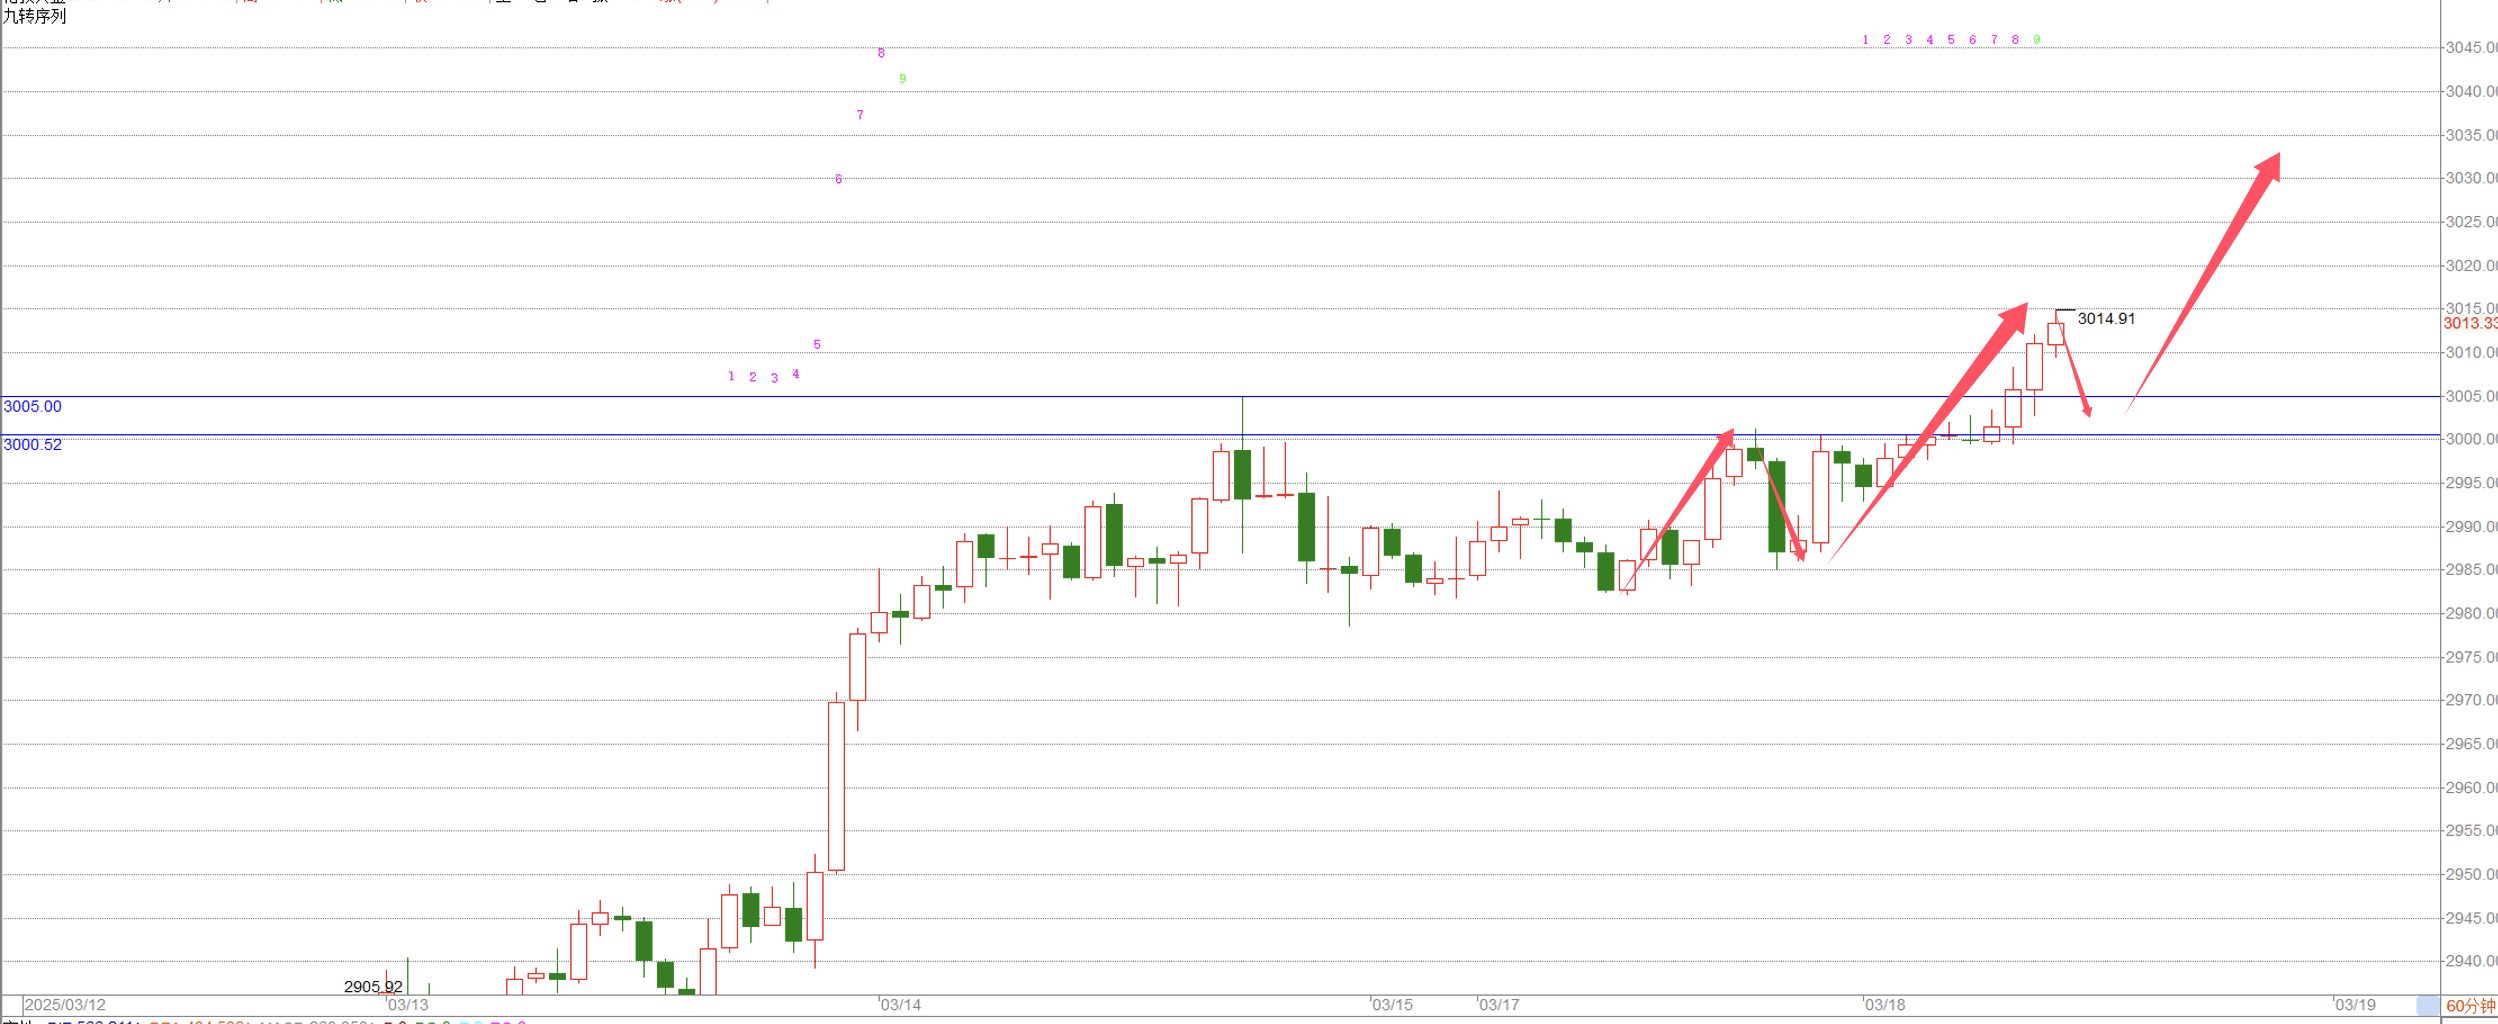Click the 3014.91 high price label
The height and width of the screenshot is (1024, 2498).
click(2106, 319)
